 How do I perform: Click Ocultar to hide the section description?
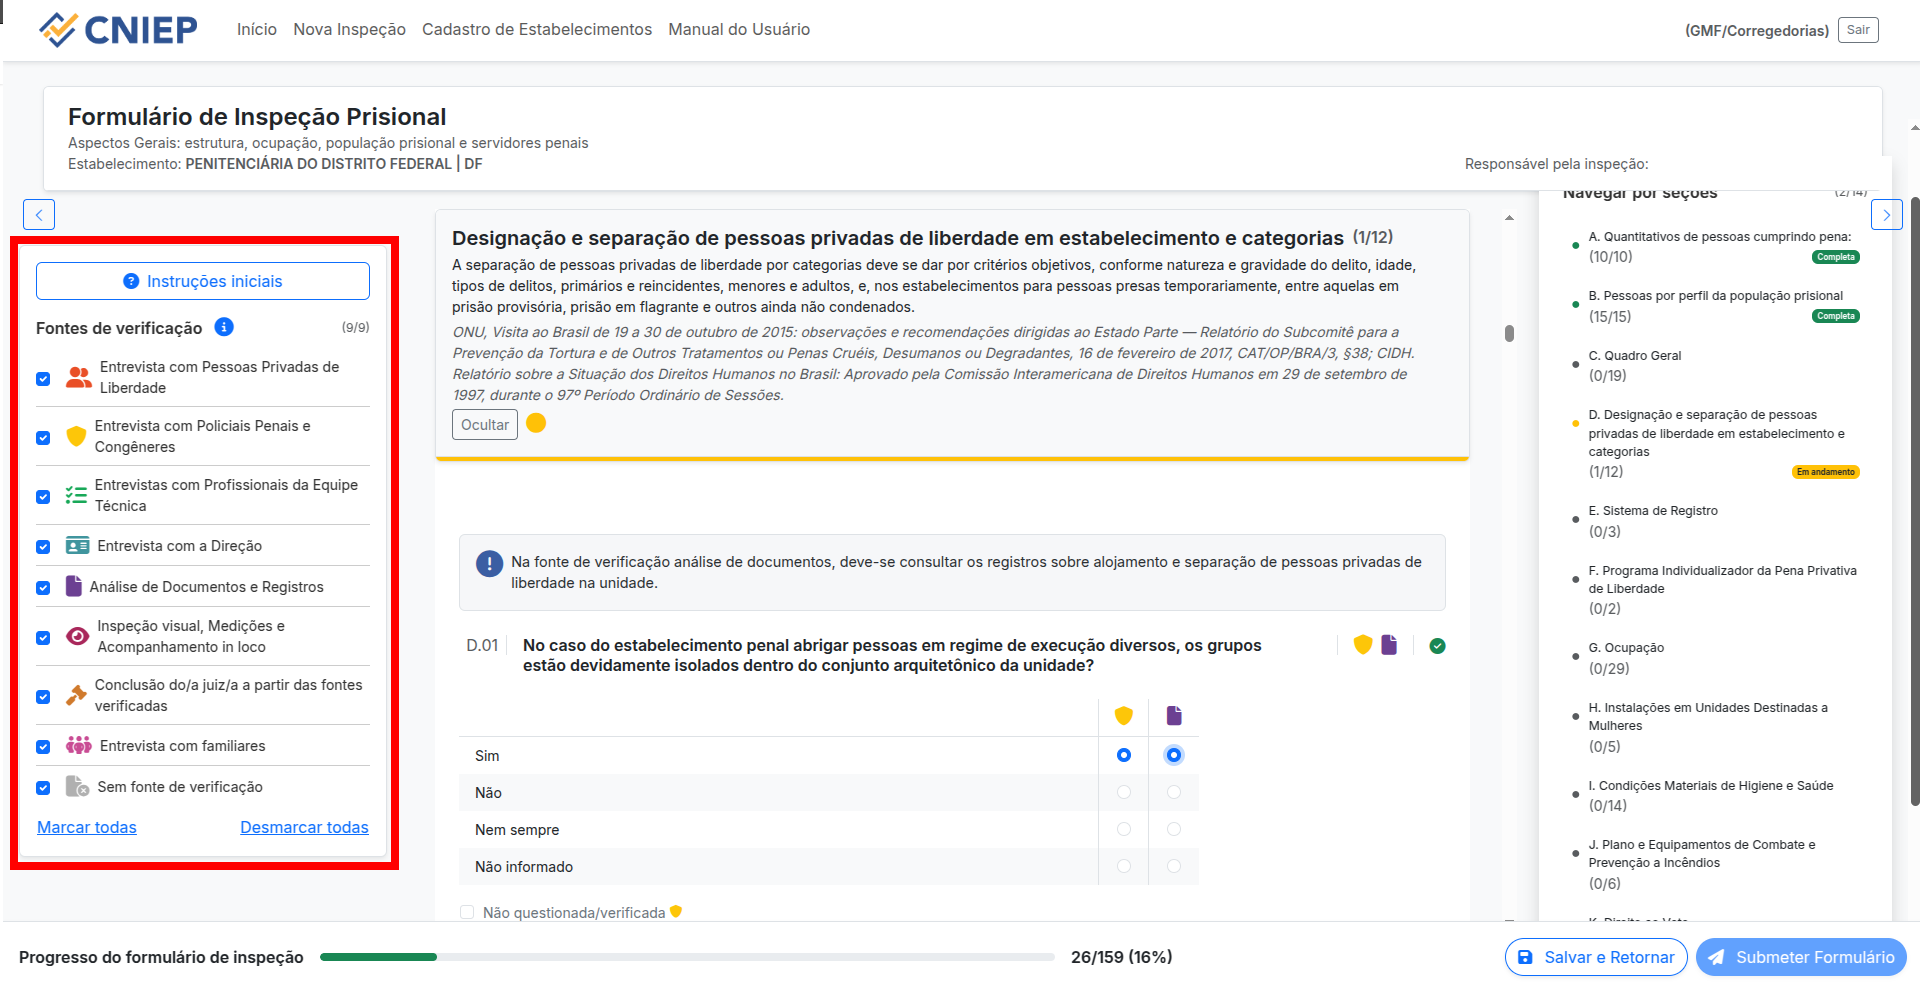click(484, 424)
